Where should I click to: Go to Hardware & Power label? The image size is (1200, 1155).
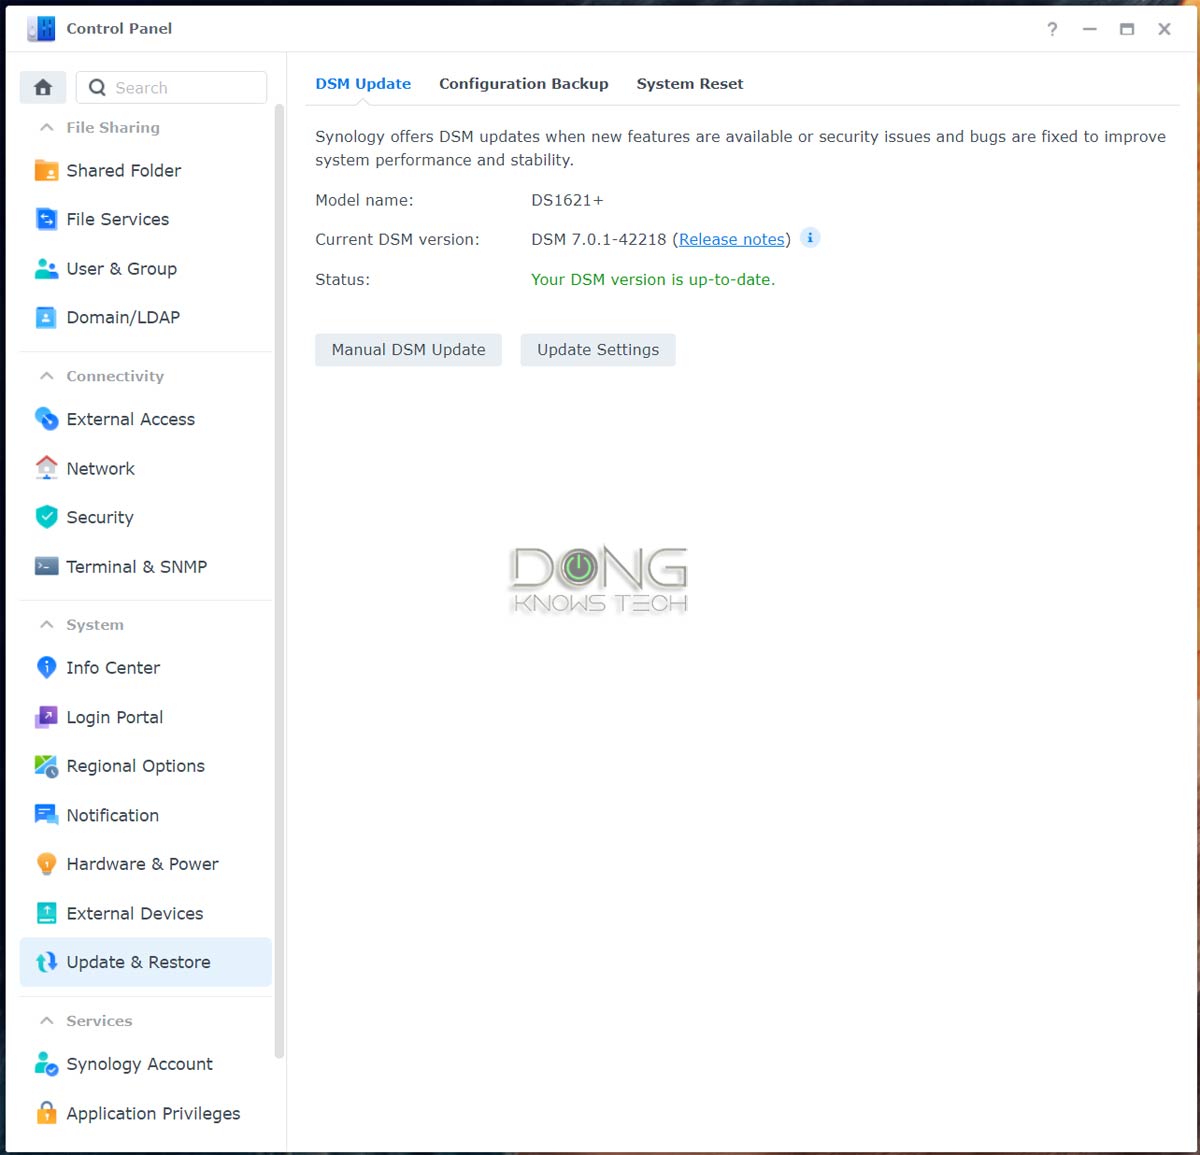click(x=142, y=865)
